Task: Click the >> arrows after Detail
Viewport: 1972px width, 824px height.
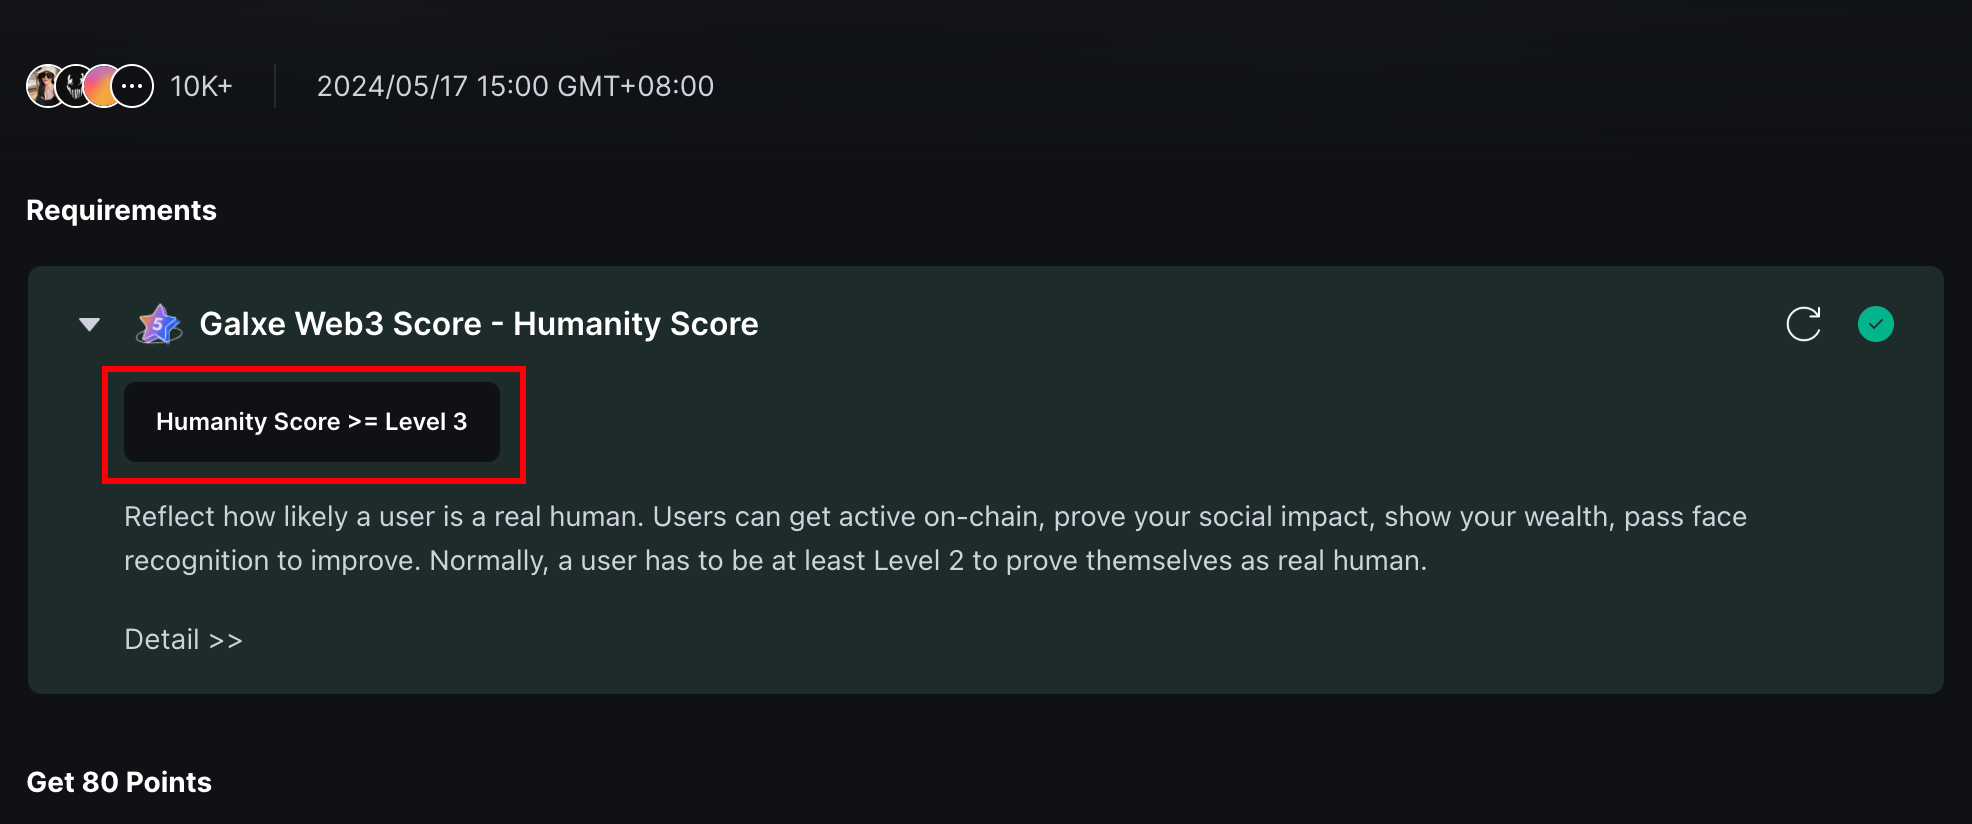Action: click(x=226, y=640)
